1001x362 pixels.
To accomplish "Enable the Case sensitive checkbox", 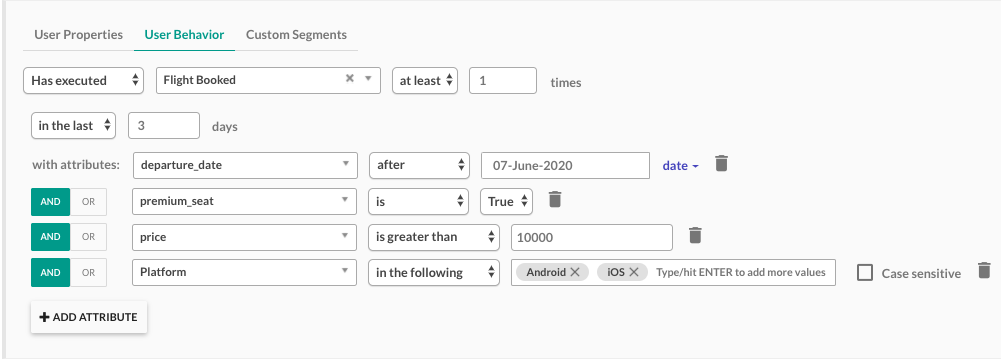I will click(865, 273).
